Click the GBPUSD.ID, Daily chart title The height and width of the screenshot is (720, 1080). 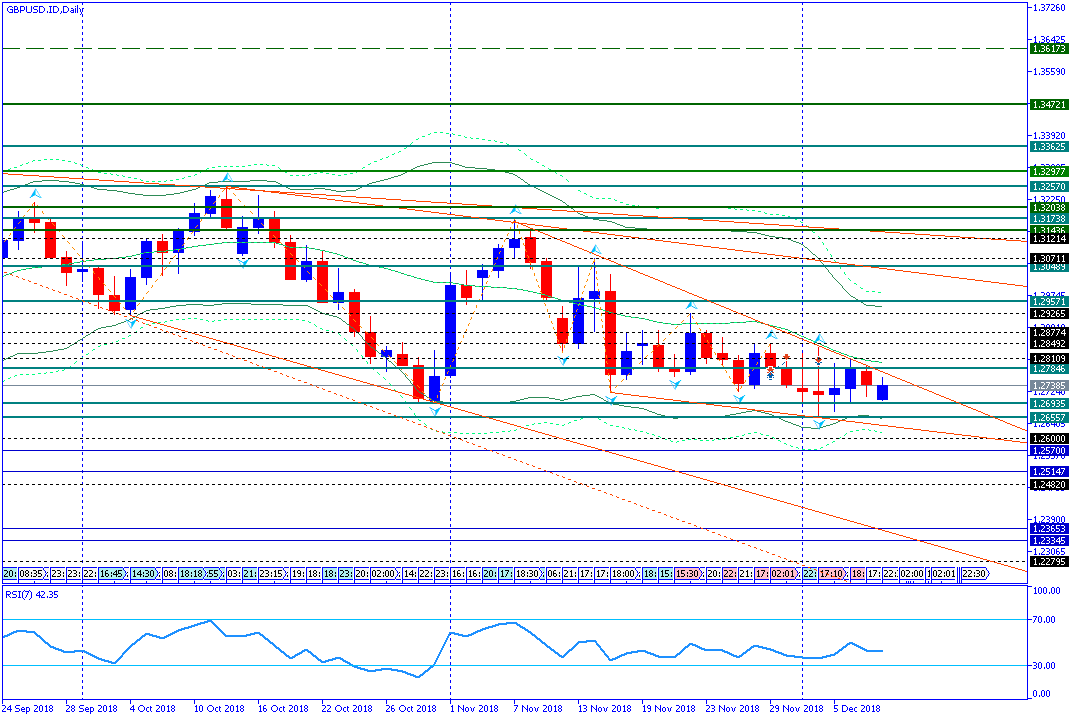pyautogui.click(x=45, y=9)
